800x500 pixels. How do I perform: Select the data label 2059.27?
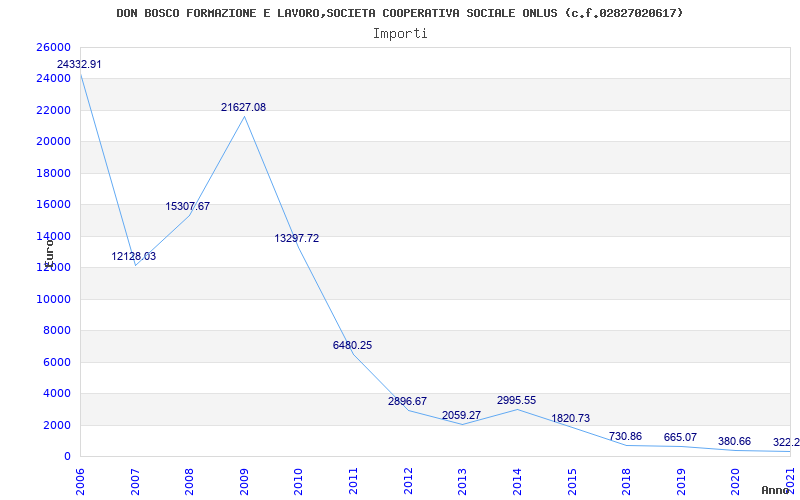coord(461,415)
